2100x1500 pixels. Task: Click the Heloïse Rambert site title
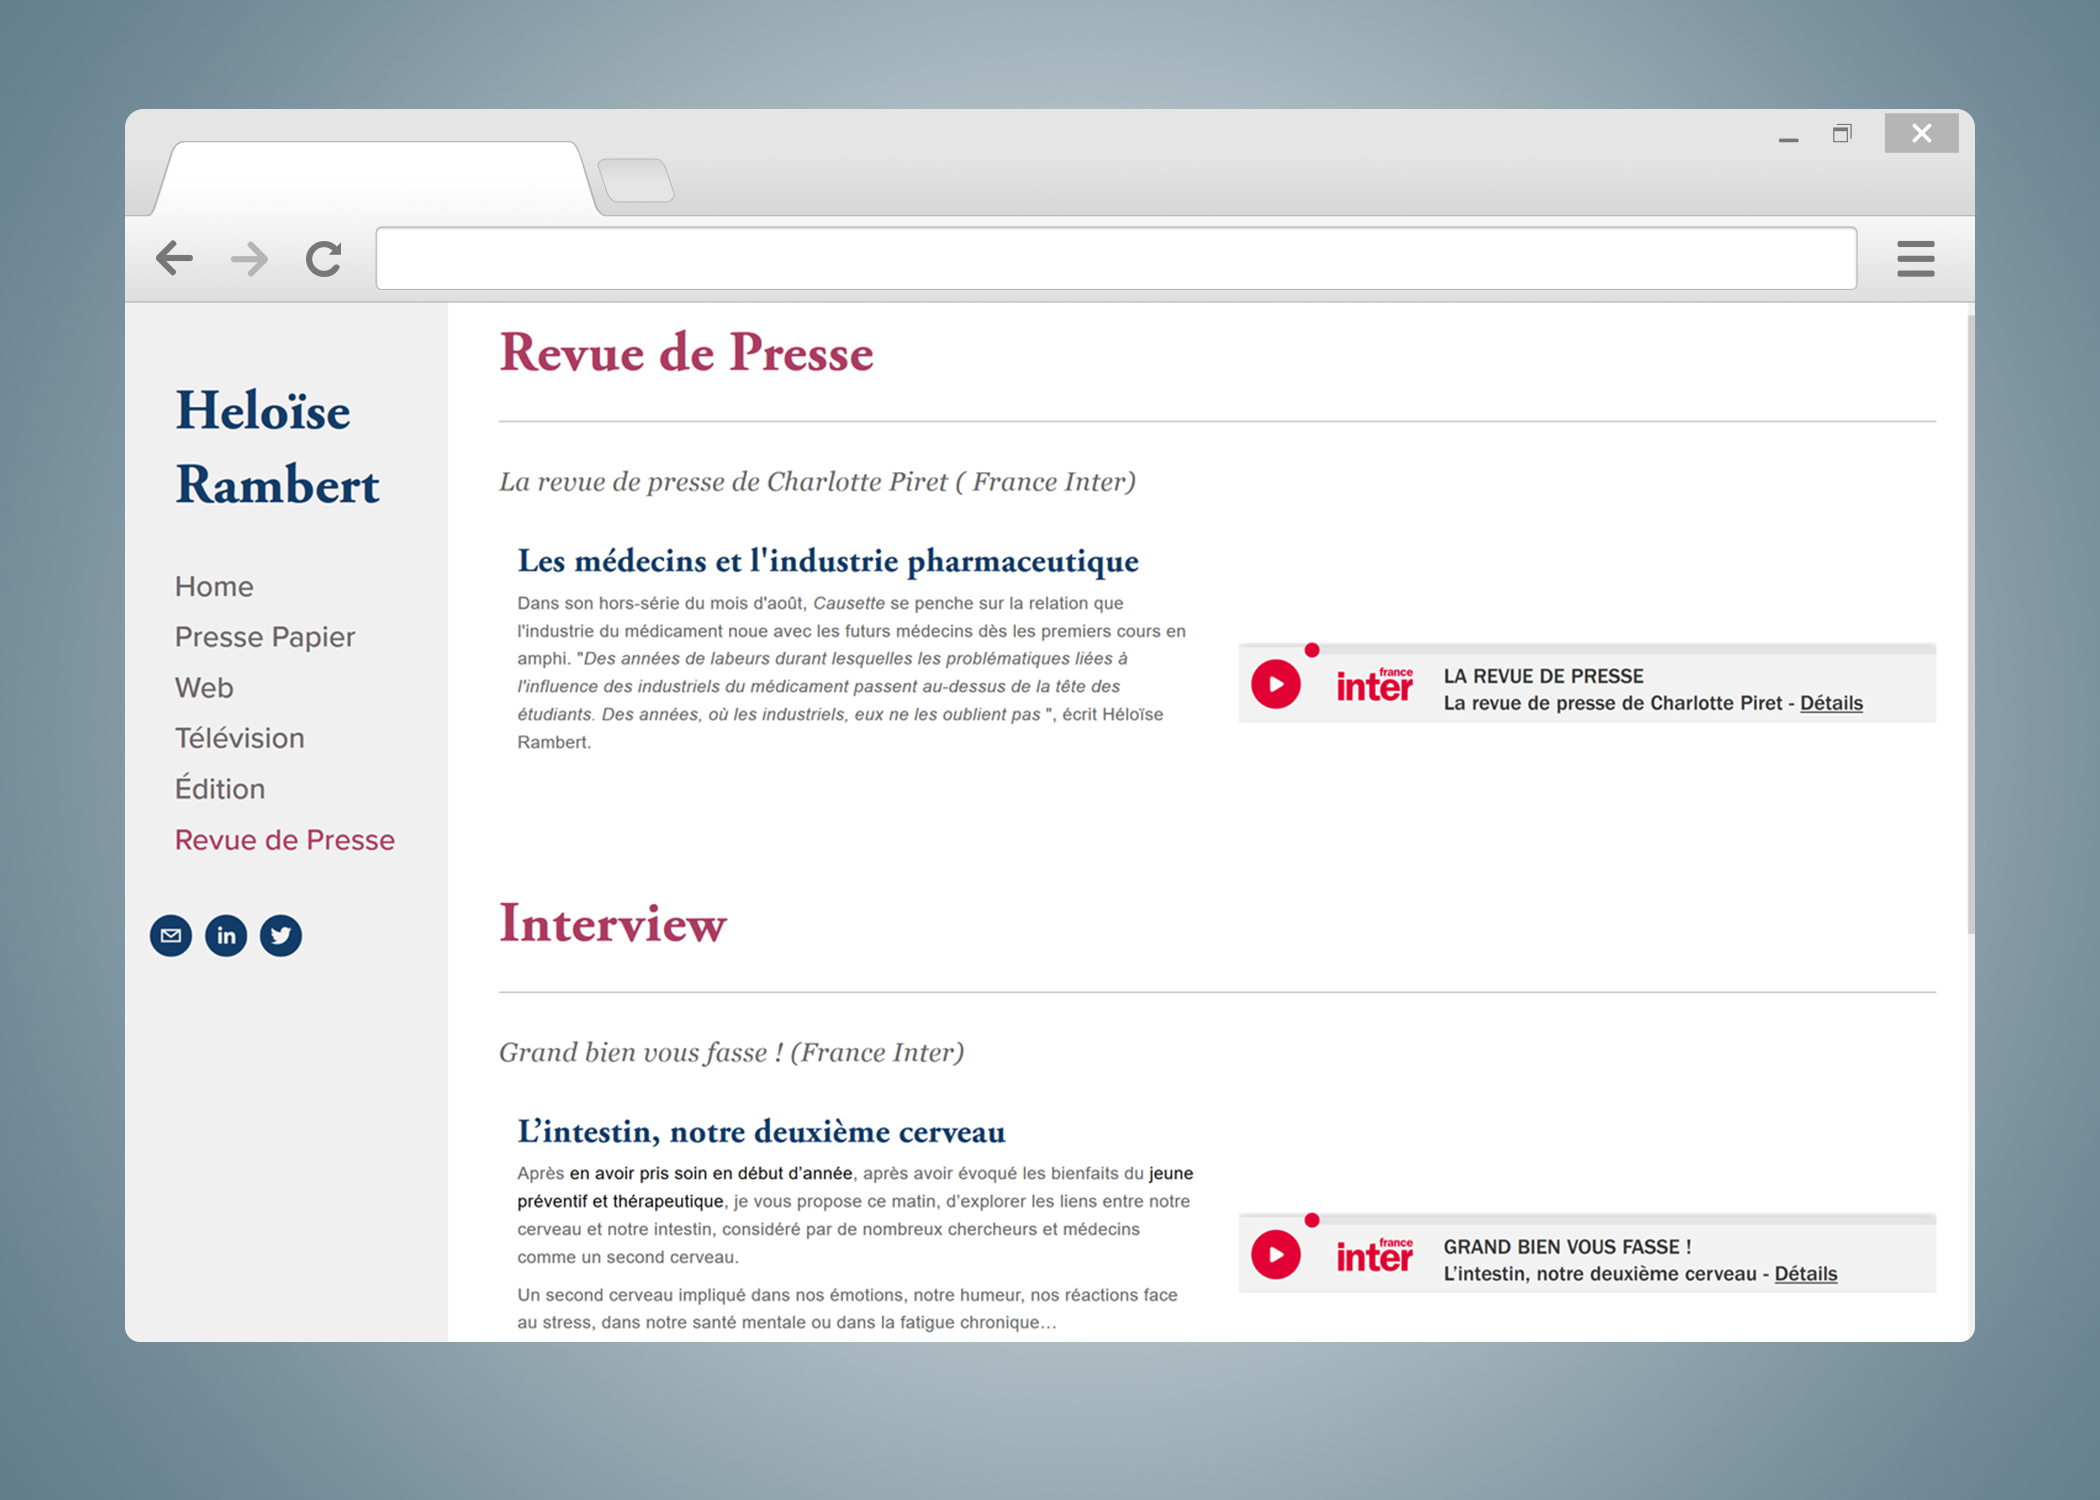click(277, 447)
